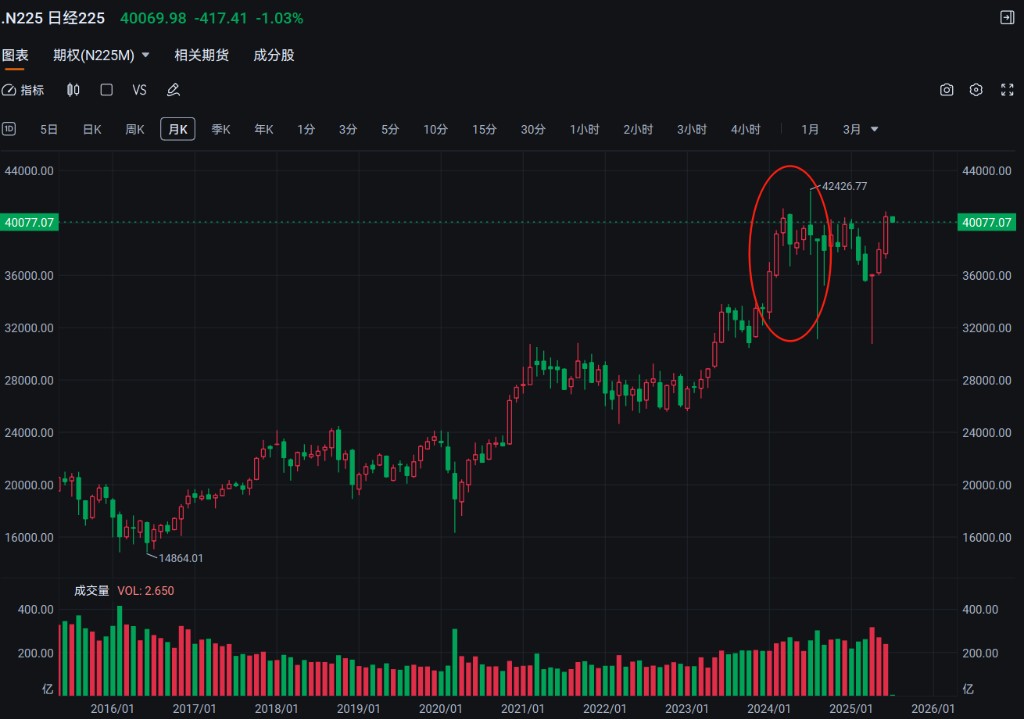Screen dimensions: 1024x719
Task: Click the 28000.00 label on right axis
Action: (x=987, y=381)
